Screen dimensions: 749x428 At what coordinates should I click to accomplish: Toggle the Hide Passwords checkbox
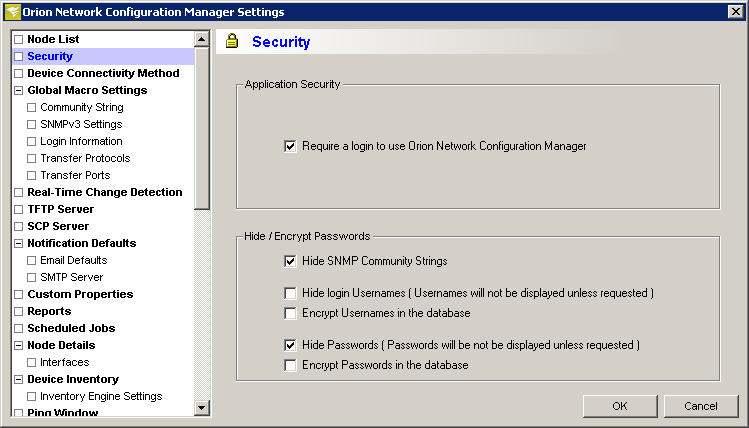pyautogui.click(x=290, y=345)
